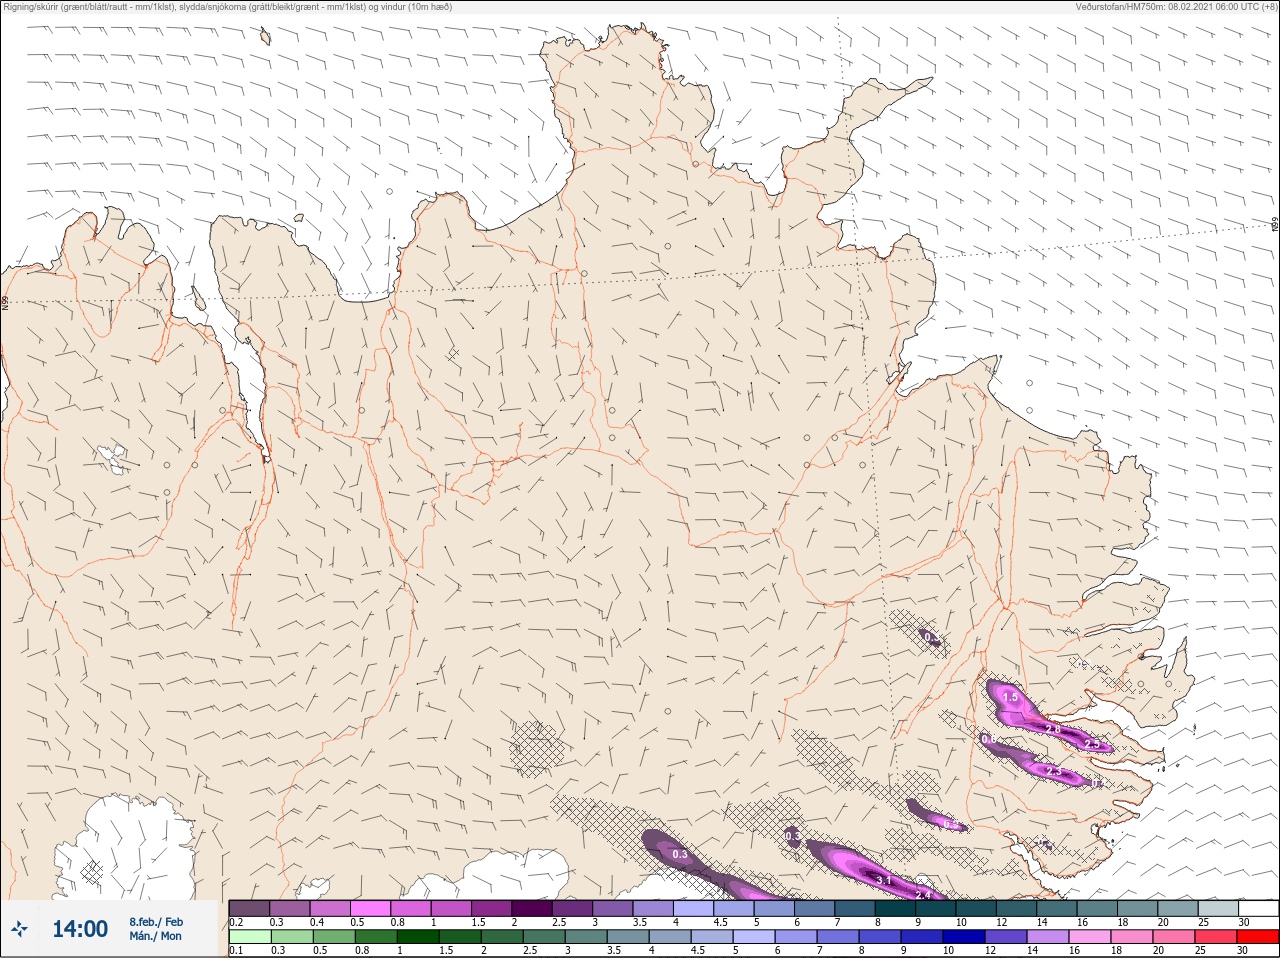Click the '20' label in the rain legend
Screen dimensions: 1280x958
click(1158, 950)
